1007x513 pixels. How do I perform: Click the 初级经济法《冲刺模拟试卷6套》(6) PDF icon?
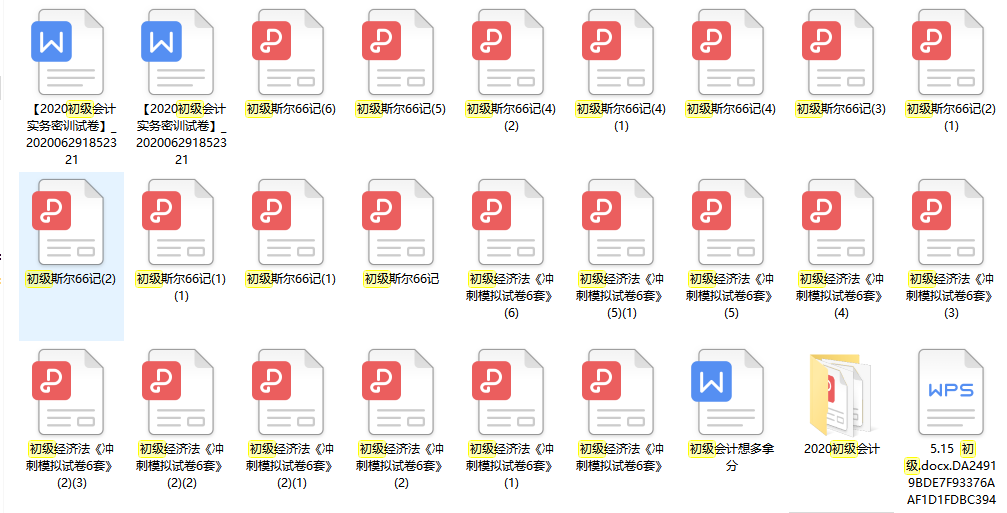click(507, 222)
